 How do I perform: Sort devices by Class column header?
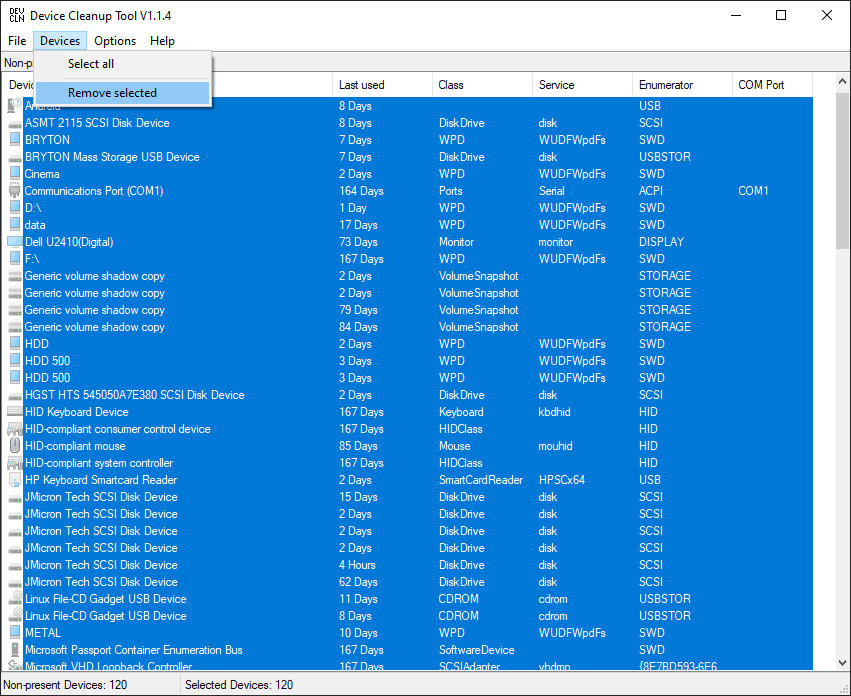pyautogui.click(x=482, y=85)
